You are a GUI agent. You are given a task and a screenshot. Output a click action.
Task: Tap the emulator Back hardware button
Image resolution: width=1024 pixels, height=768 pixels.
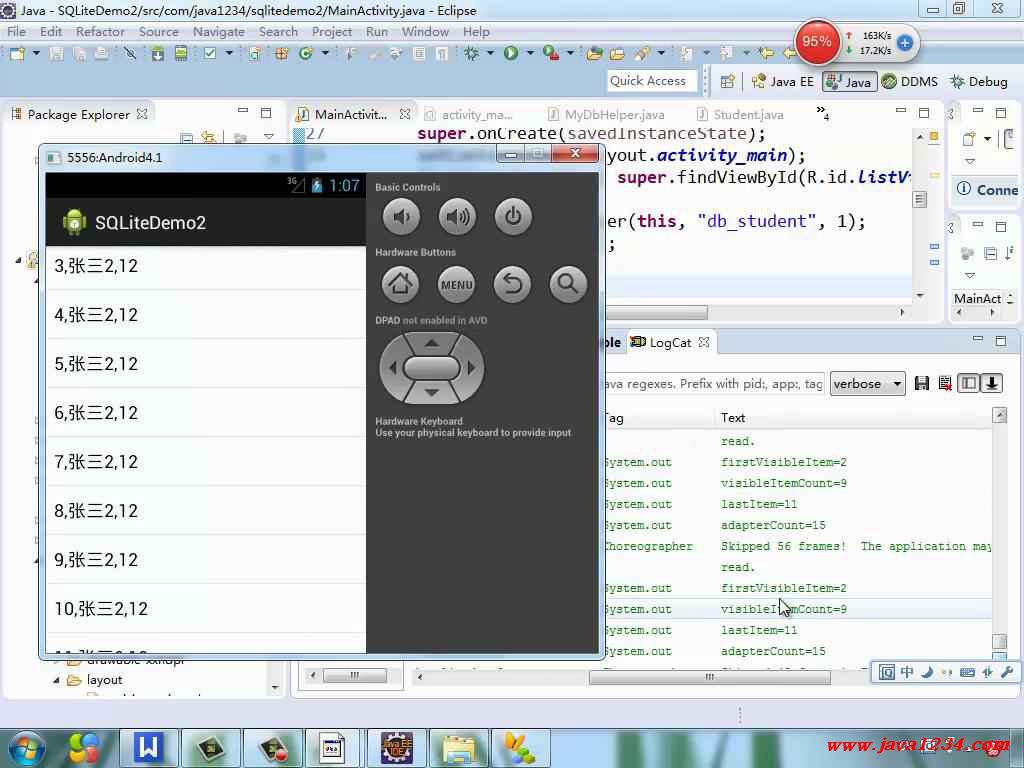[x=513, y=284]
